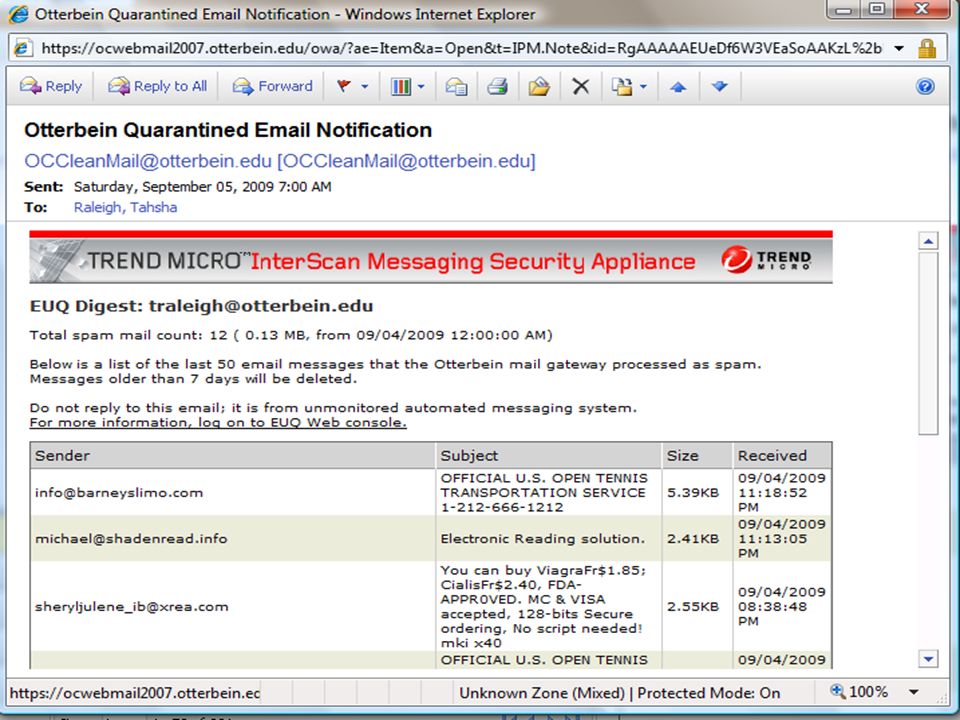Click the message body scrollbar thumb
The image size is (960, 720).
(928, 343)
